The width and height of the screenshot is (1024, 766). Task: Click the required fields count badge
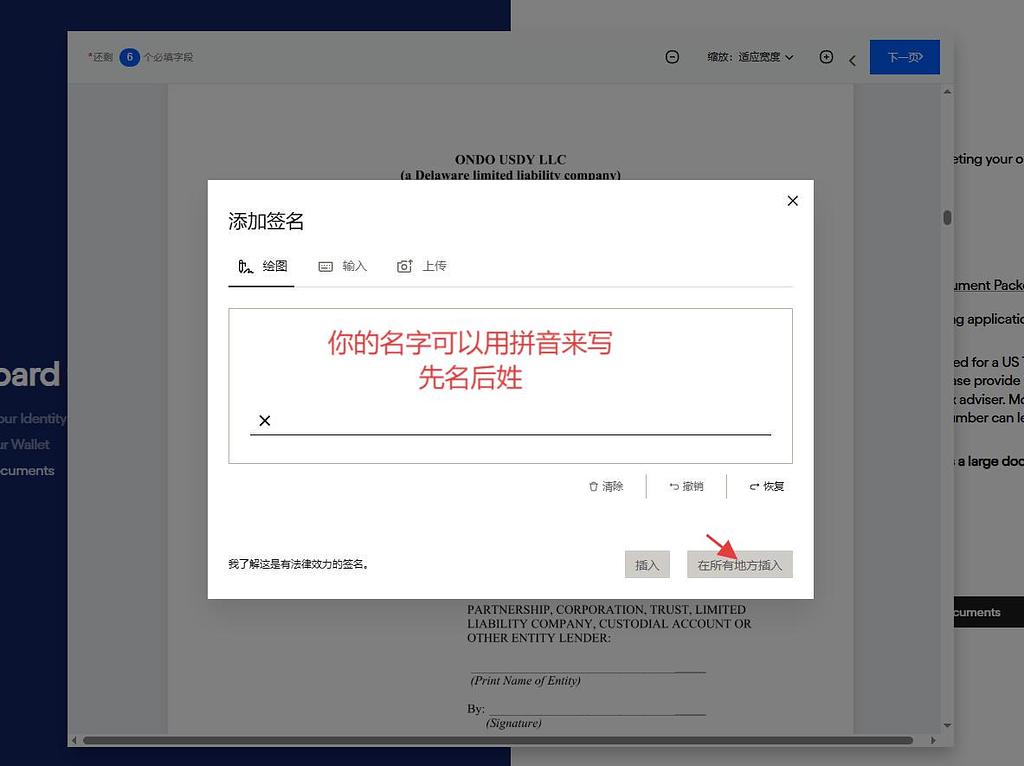click(129, 57)
